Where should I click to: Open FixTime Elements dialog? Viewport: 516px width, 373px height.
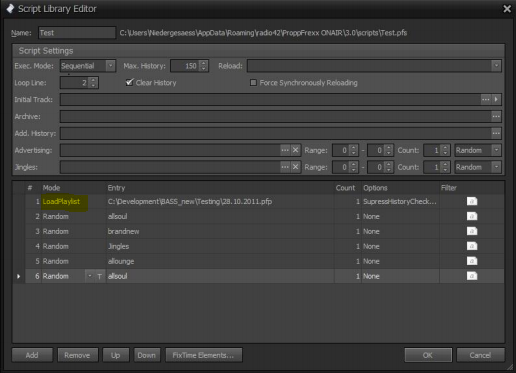pos(203,355)
